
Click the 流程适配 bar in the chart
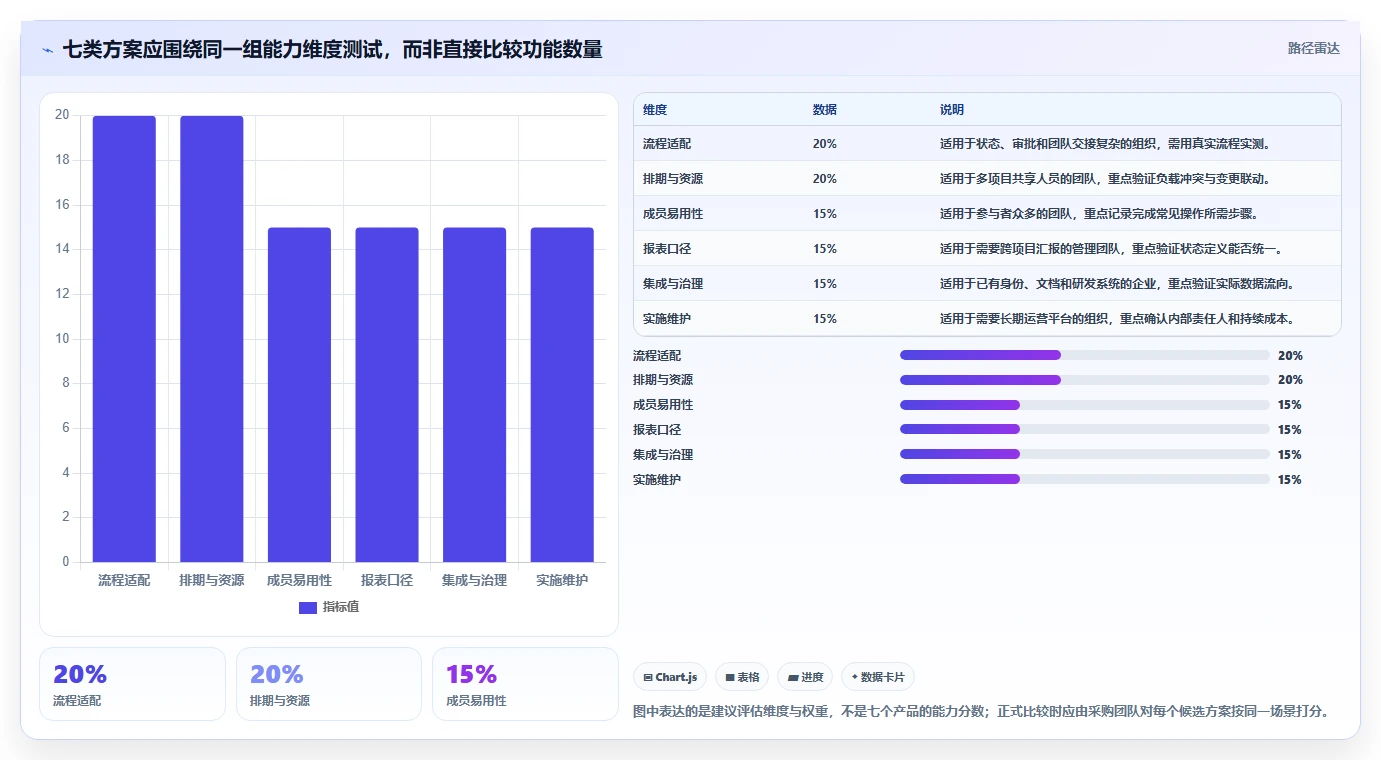(x=124, y=339)
